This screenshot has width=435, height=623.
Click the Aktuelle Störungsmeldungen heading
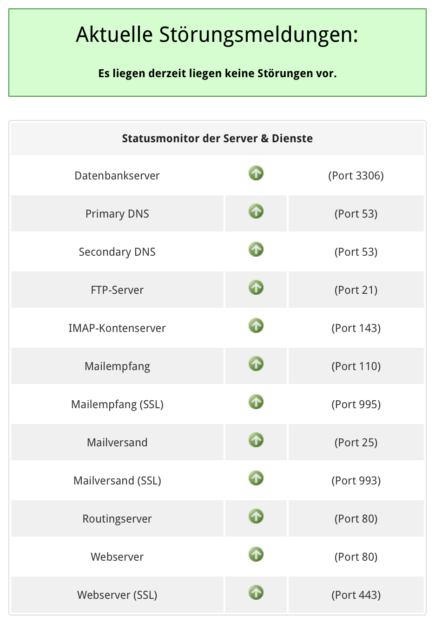tap(217, 34)
